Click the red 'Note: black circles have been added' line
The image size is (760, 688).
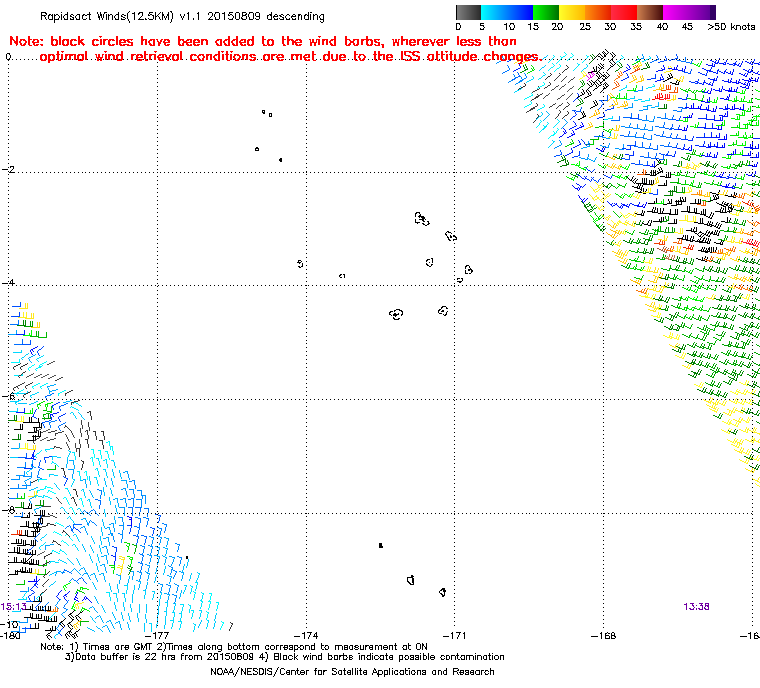pos(263,41)
